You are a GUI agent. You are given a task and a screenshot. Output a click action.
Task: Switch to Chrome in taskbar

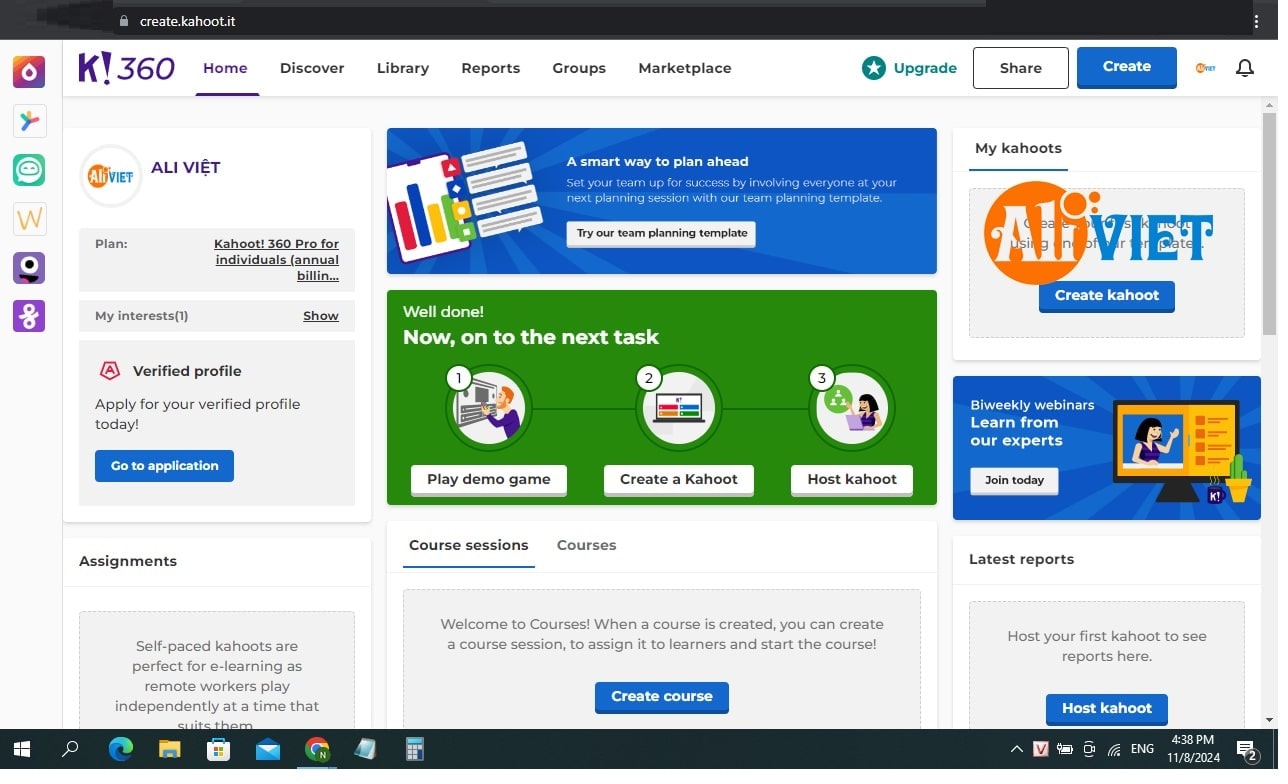317,749
